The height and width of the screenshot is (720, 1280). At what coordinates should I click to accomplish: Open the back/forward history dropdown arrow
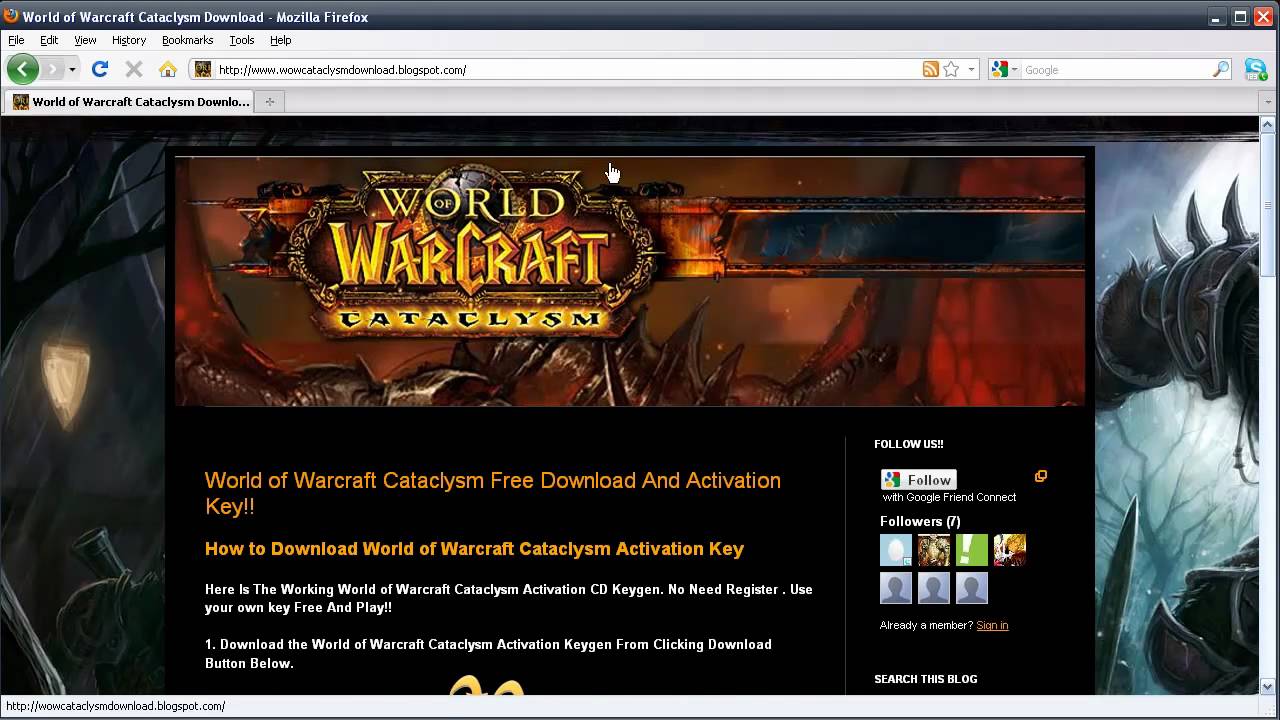pos(72,70)
